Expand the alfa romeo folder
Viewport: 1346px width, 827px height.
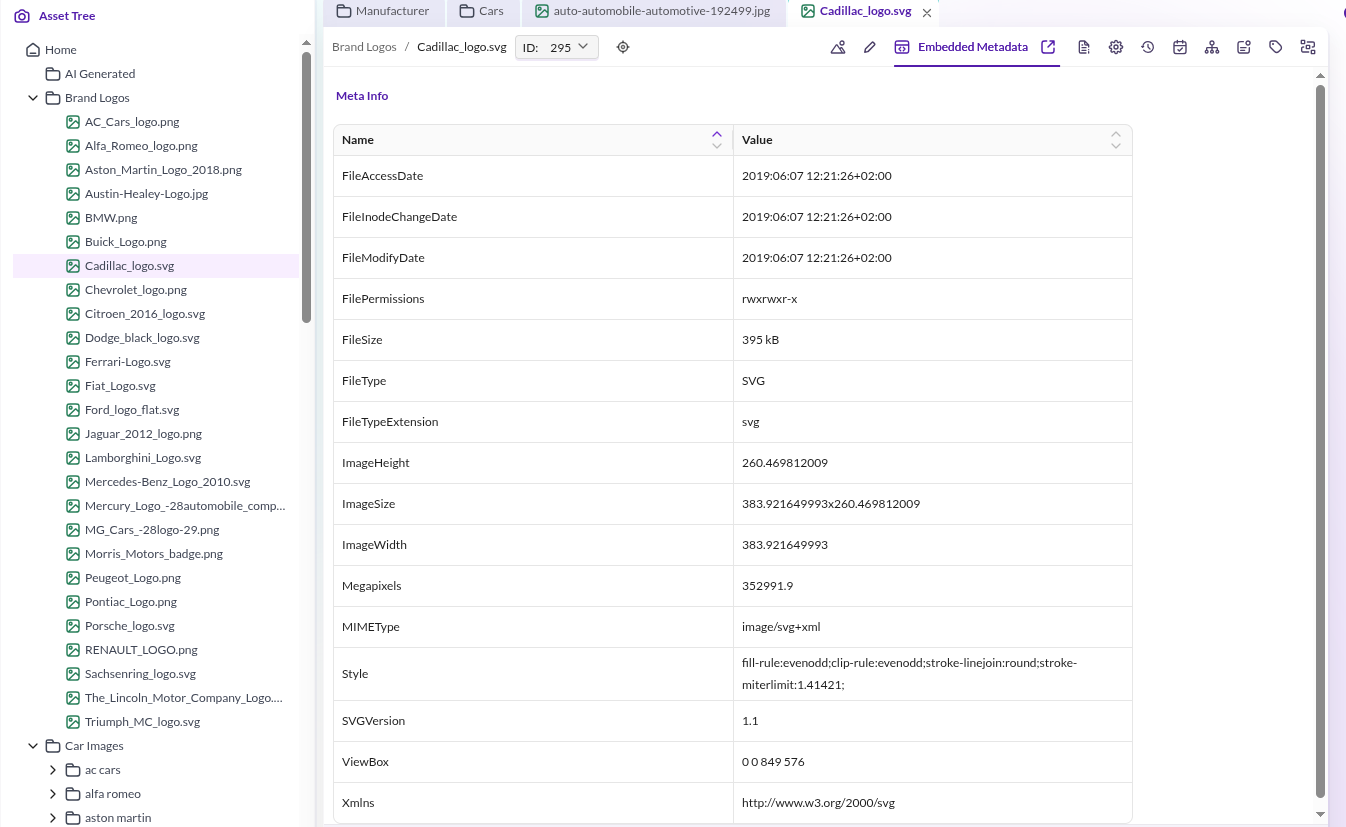point(53,794)
